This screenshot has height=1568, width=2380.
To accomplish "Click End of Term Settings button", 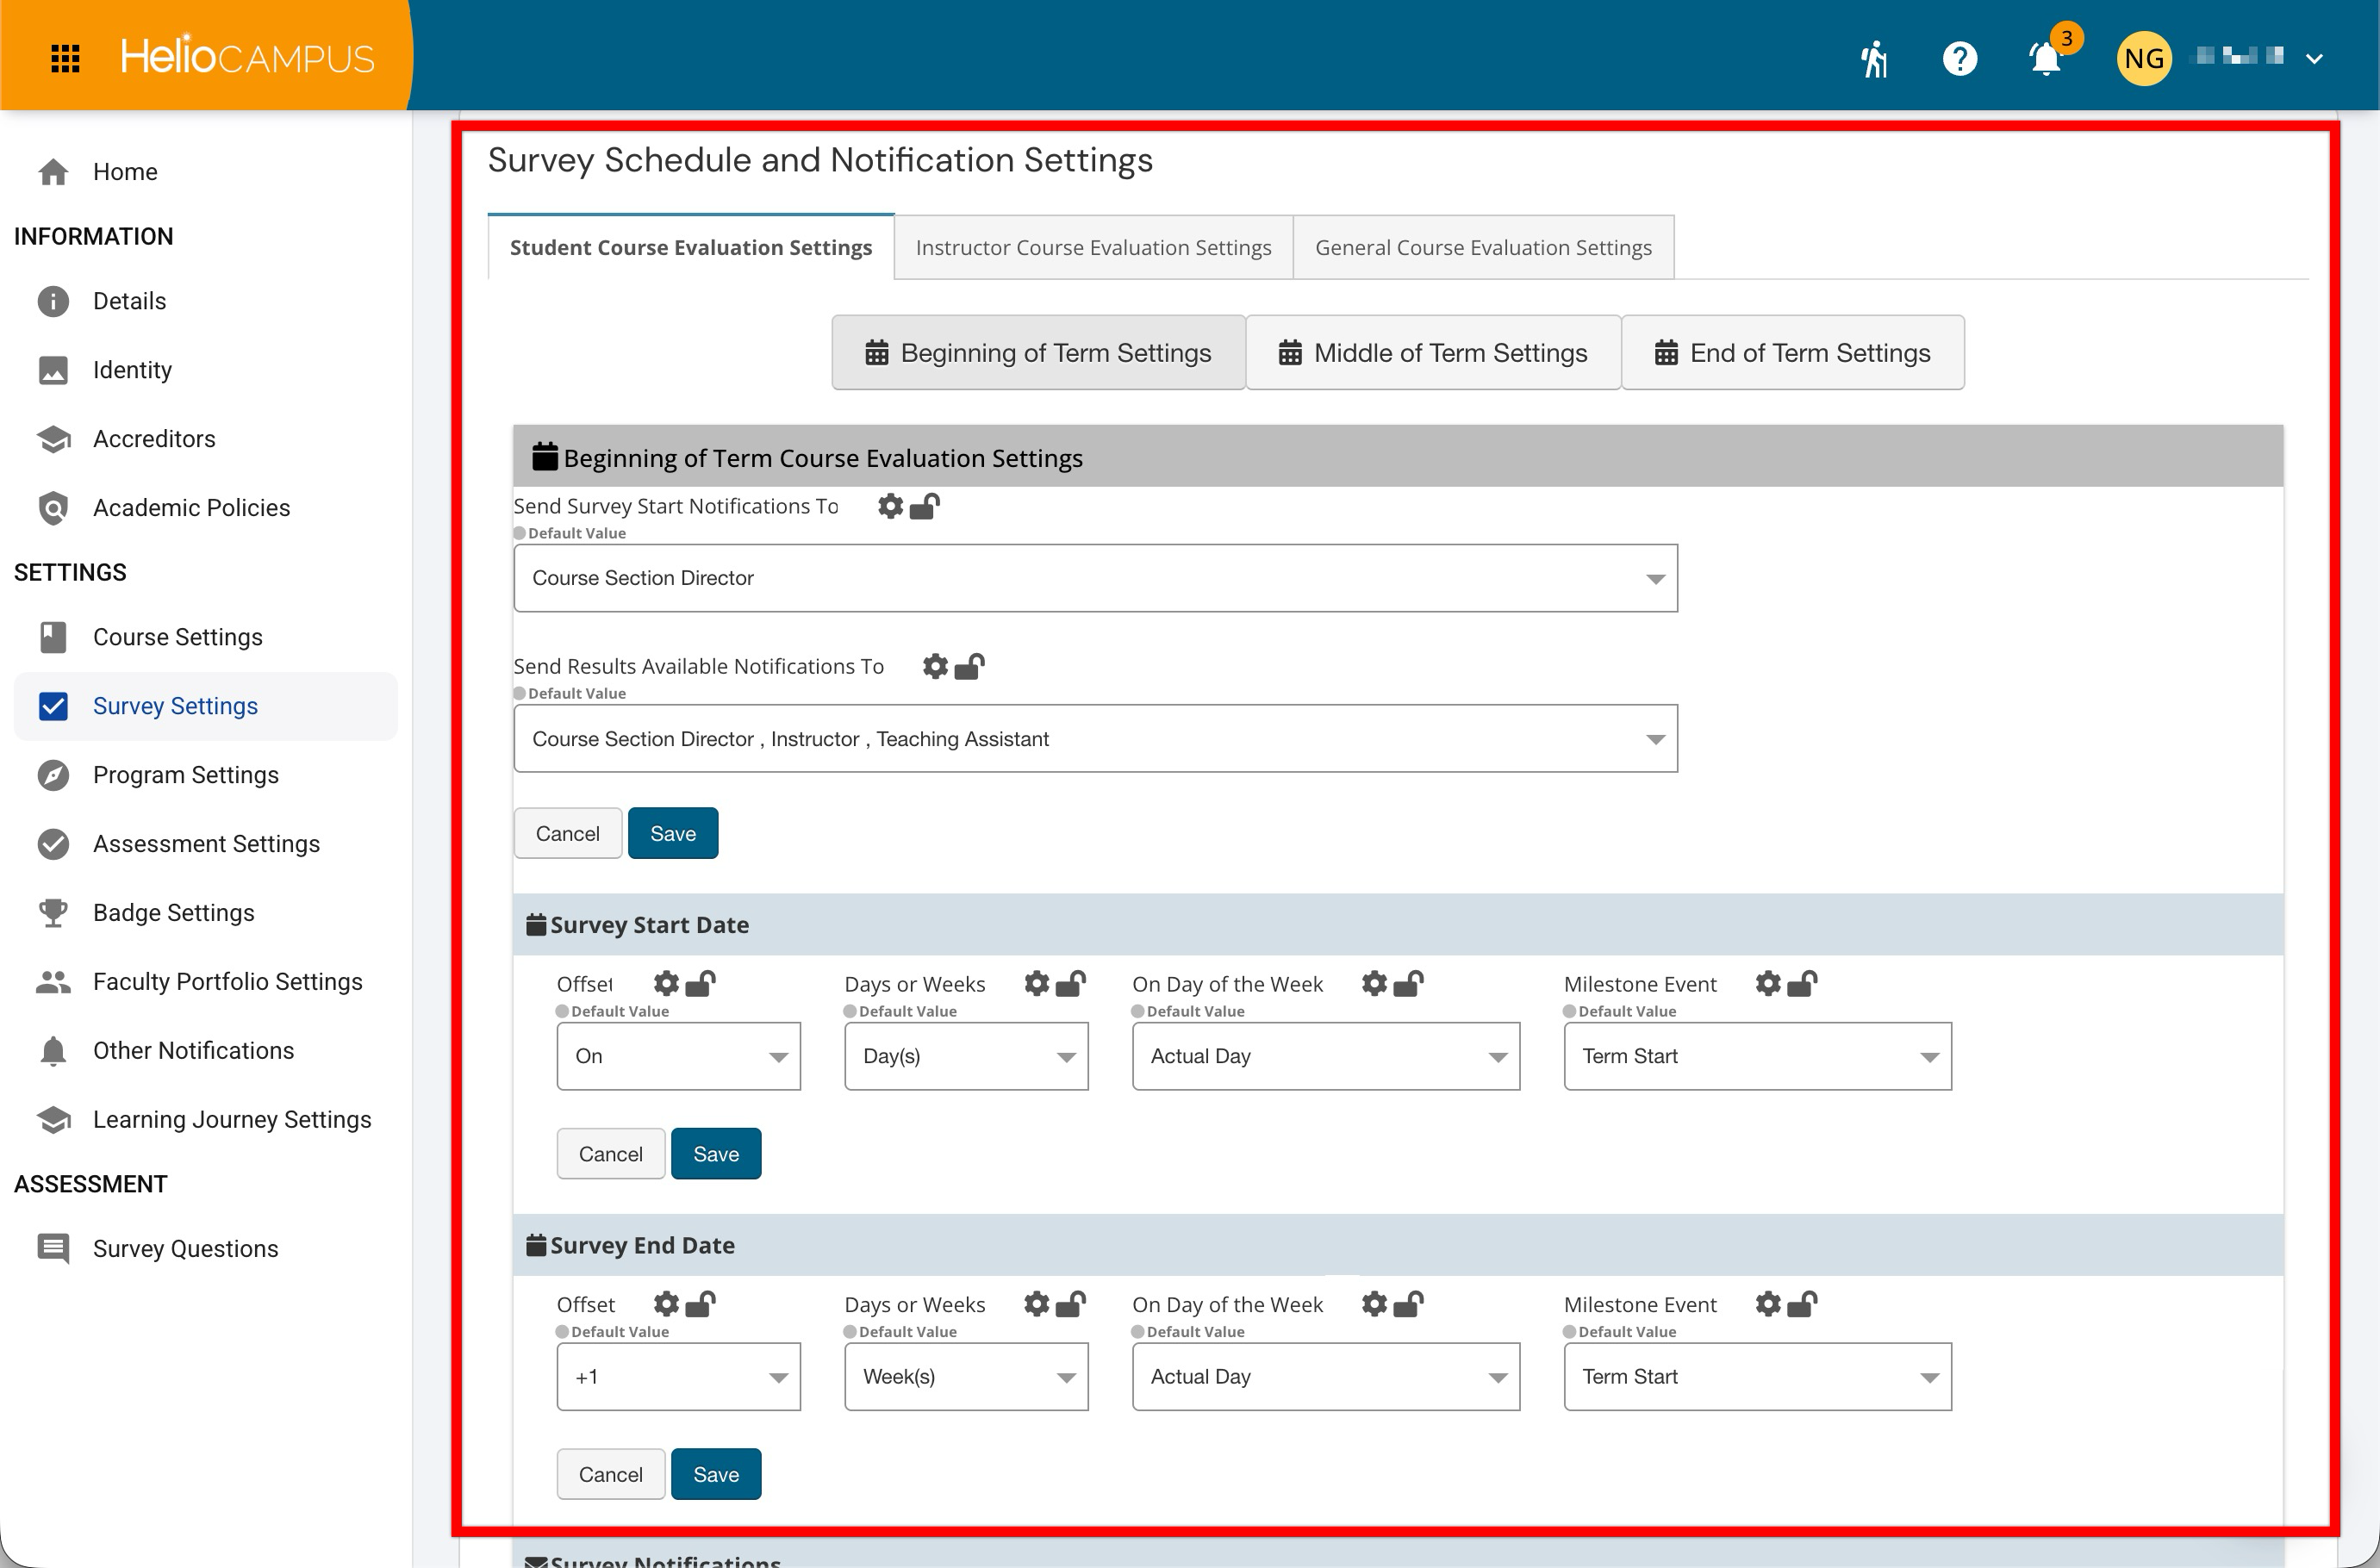I will click(x=1792, y=353).
